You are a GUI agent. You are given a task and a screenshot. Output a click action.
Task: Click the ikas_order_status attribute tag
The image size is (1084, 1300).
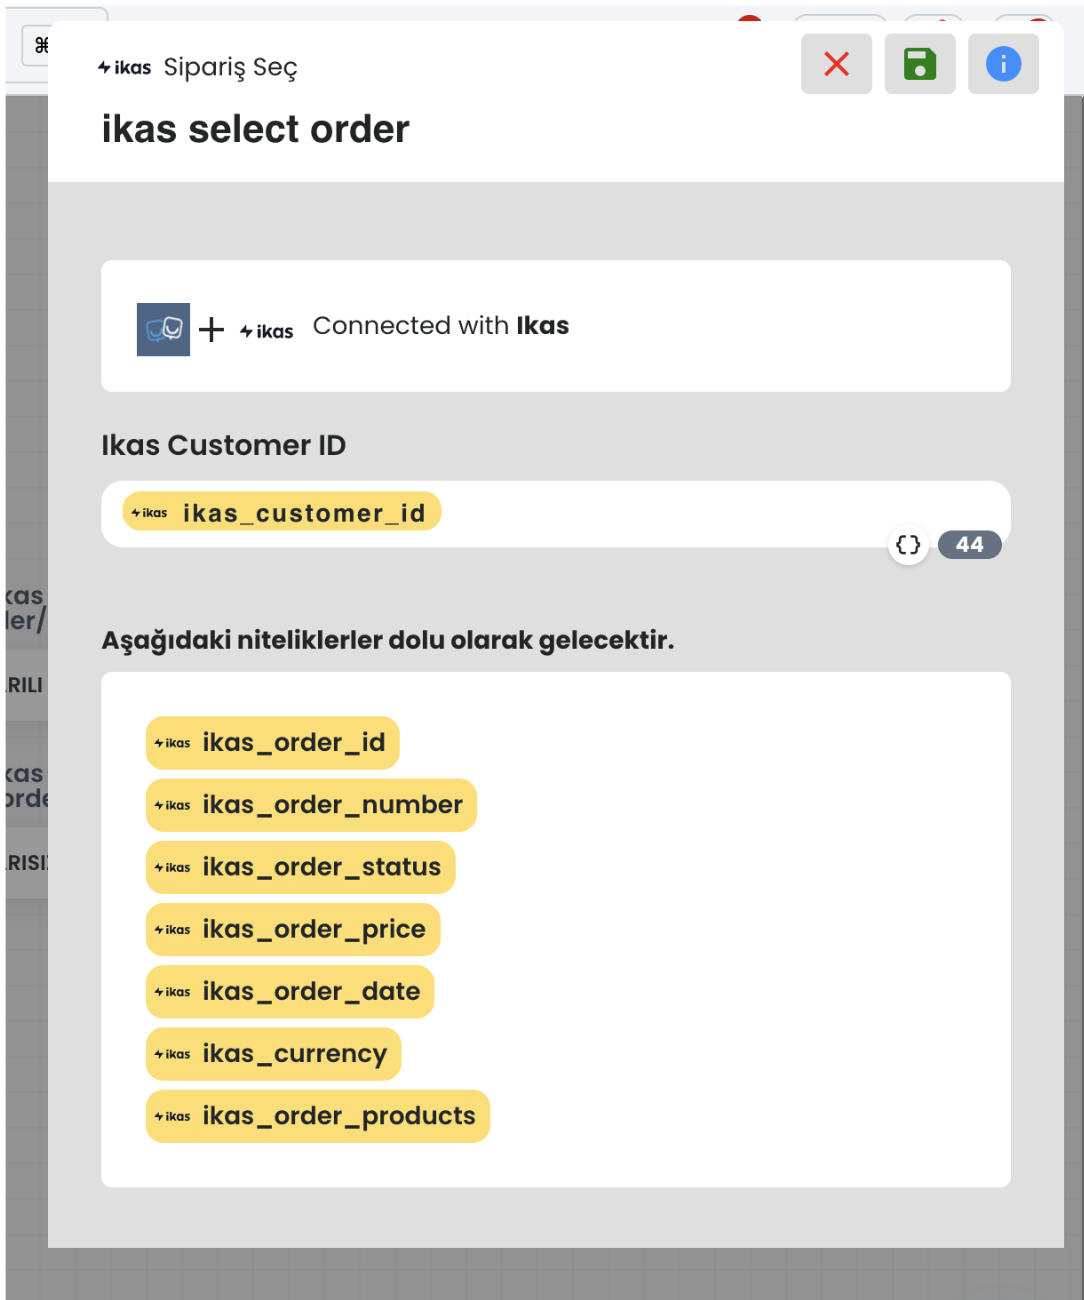[300, 867]
